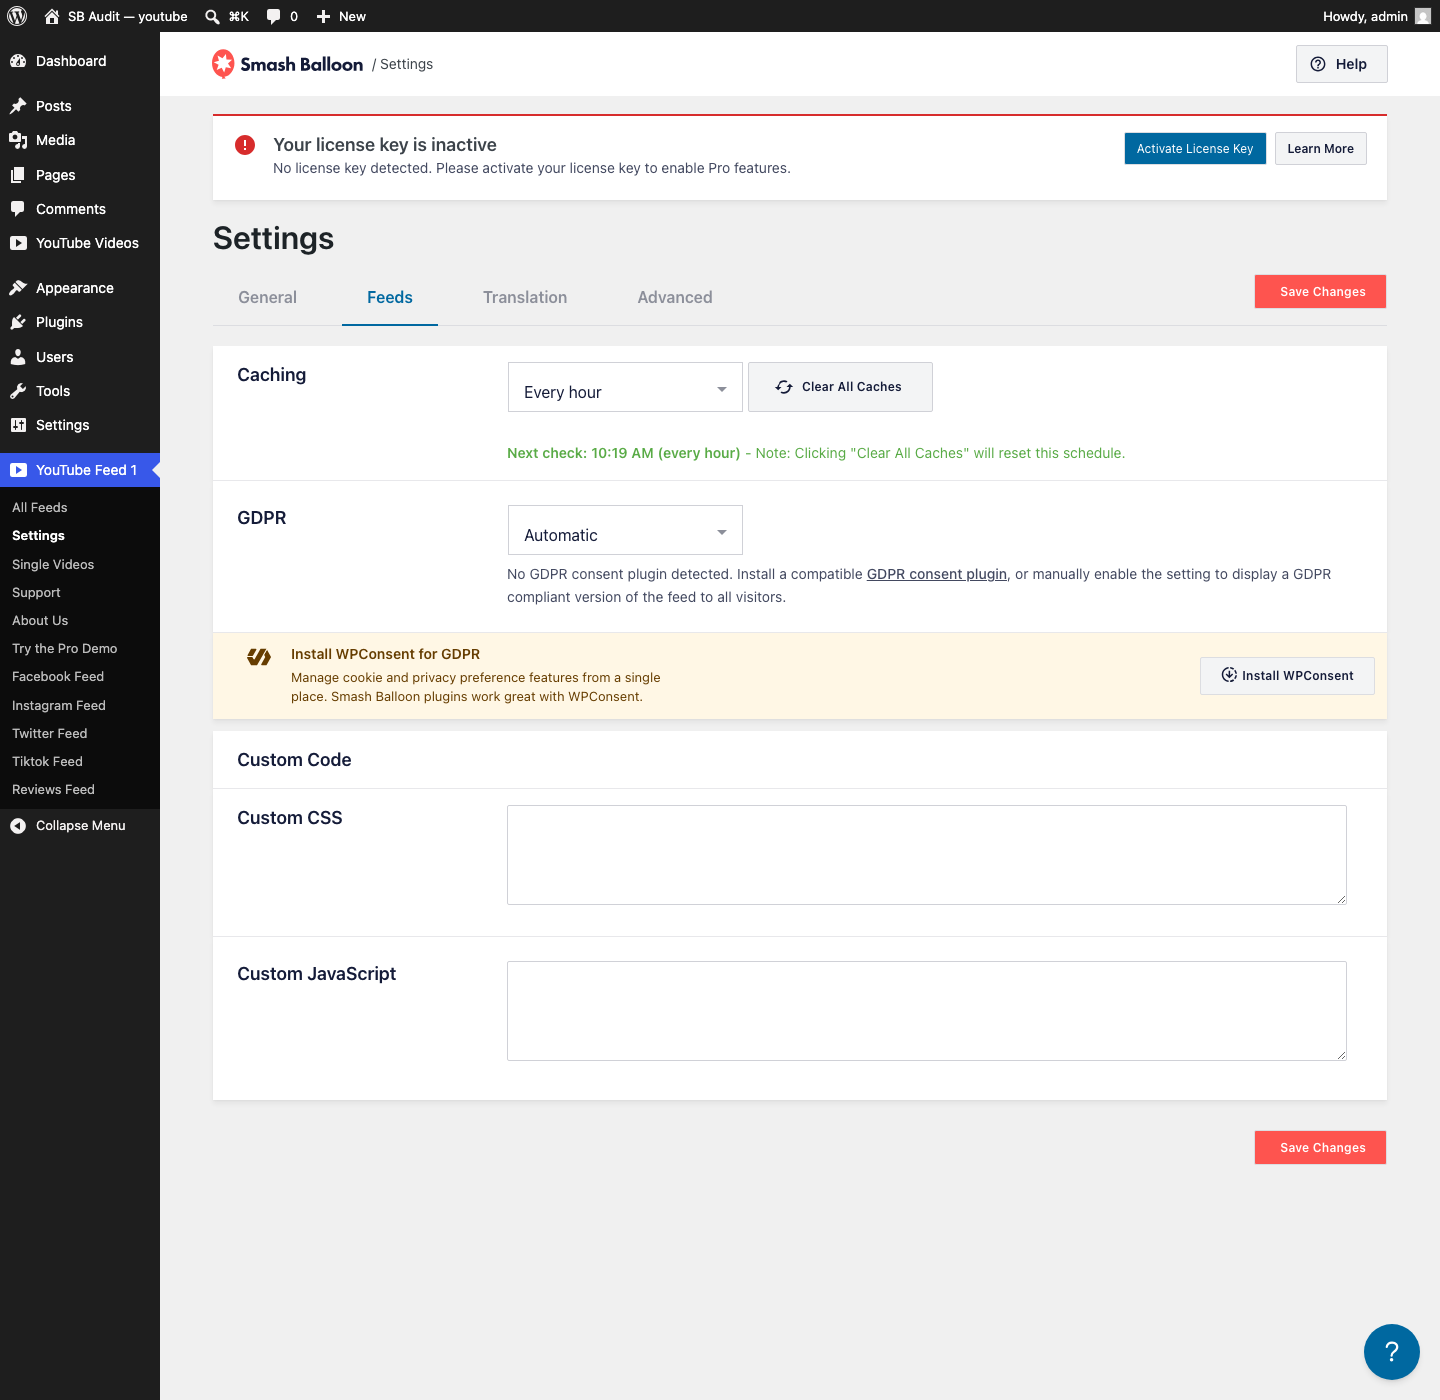This screenshot has width=1440, height=1400.
Task: Click the 'Next check: 10:19 AM' schedule text
Action: coord(623,453)
